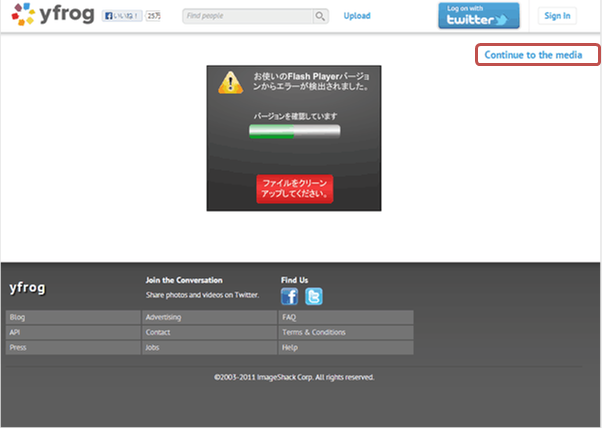Focus the Find people search field

(247, 16)
